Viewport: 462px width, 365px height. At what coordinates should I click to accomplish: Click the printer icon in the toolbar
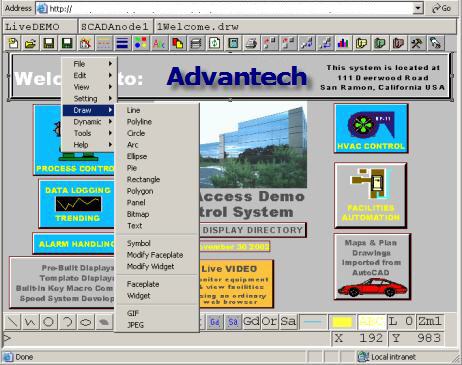coord(251,43)
